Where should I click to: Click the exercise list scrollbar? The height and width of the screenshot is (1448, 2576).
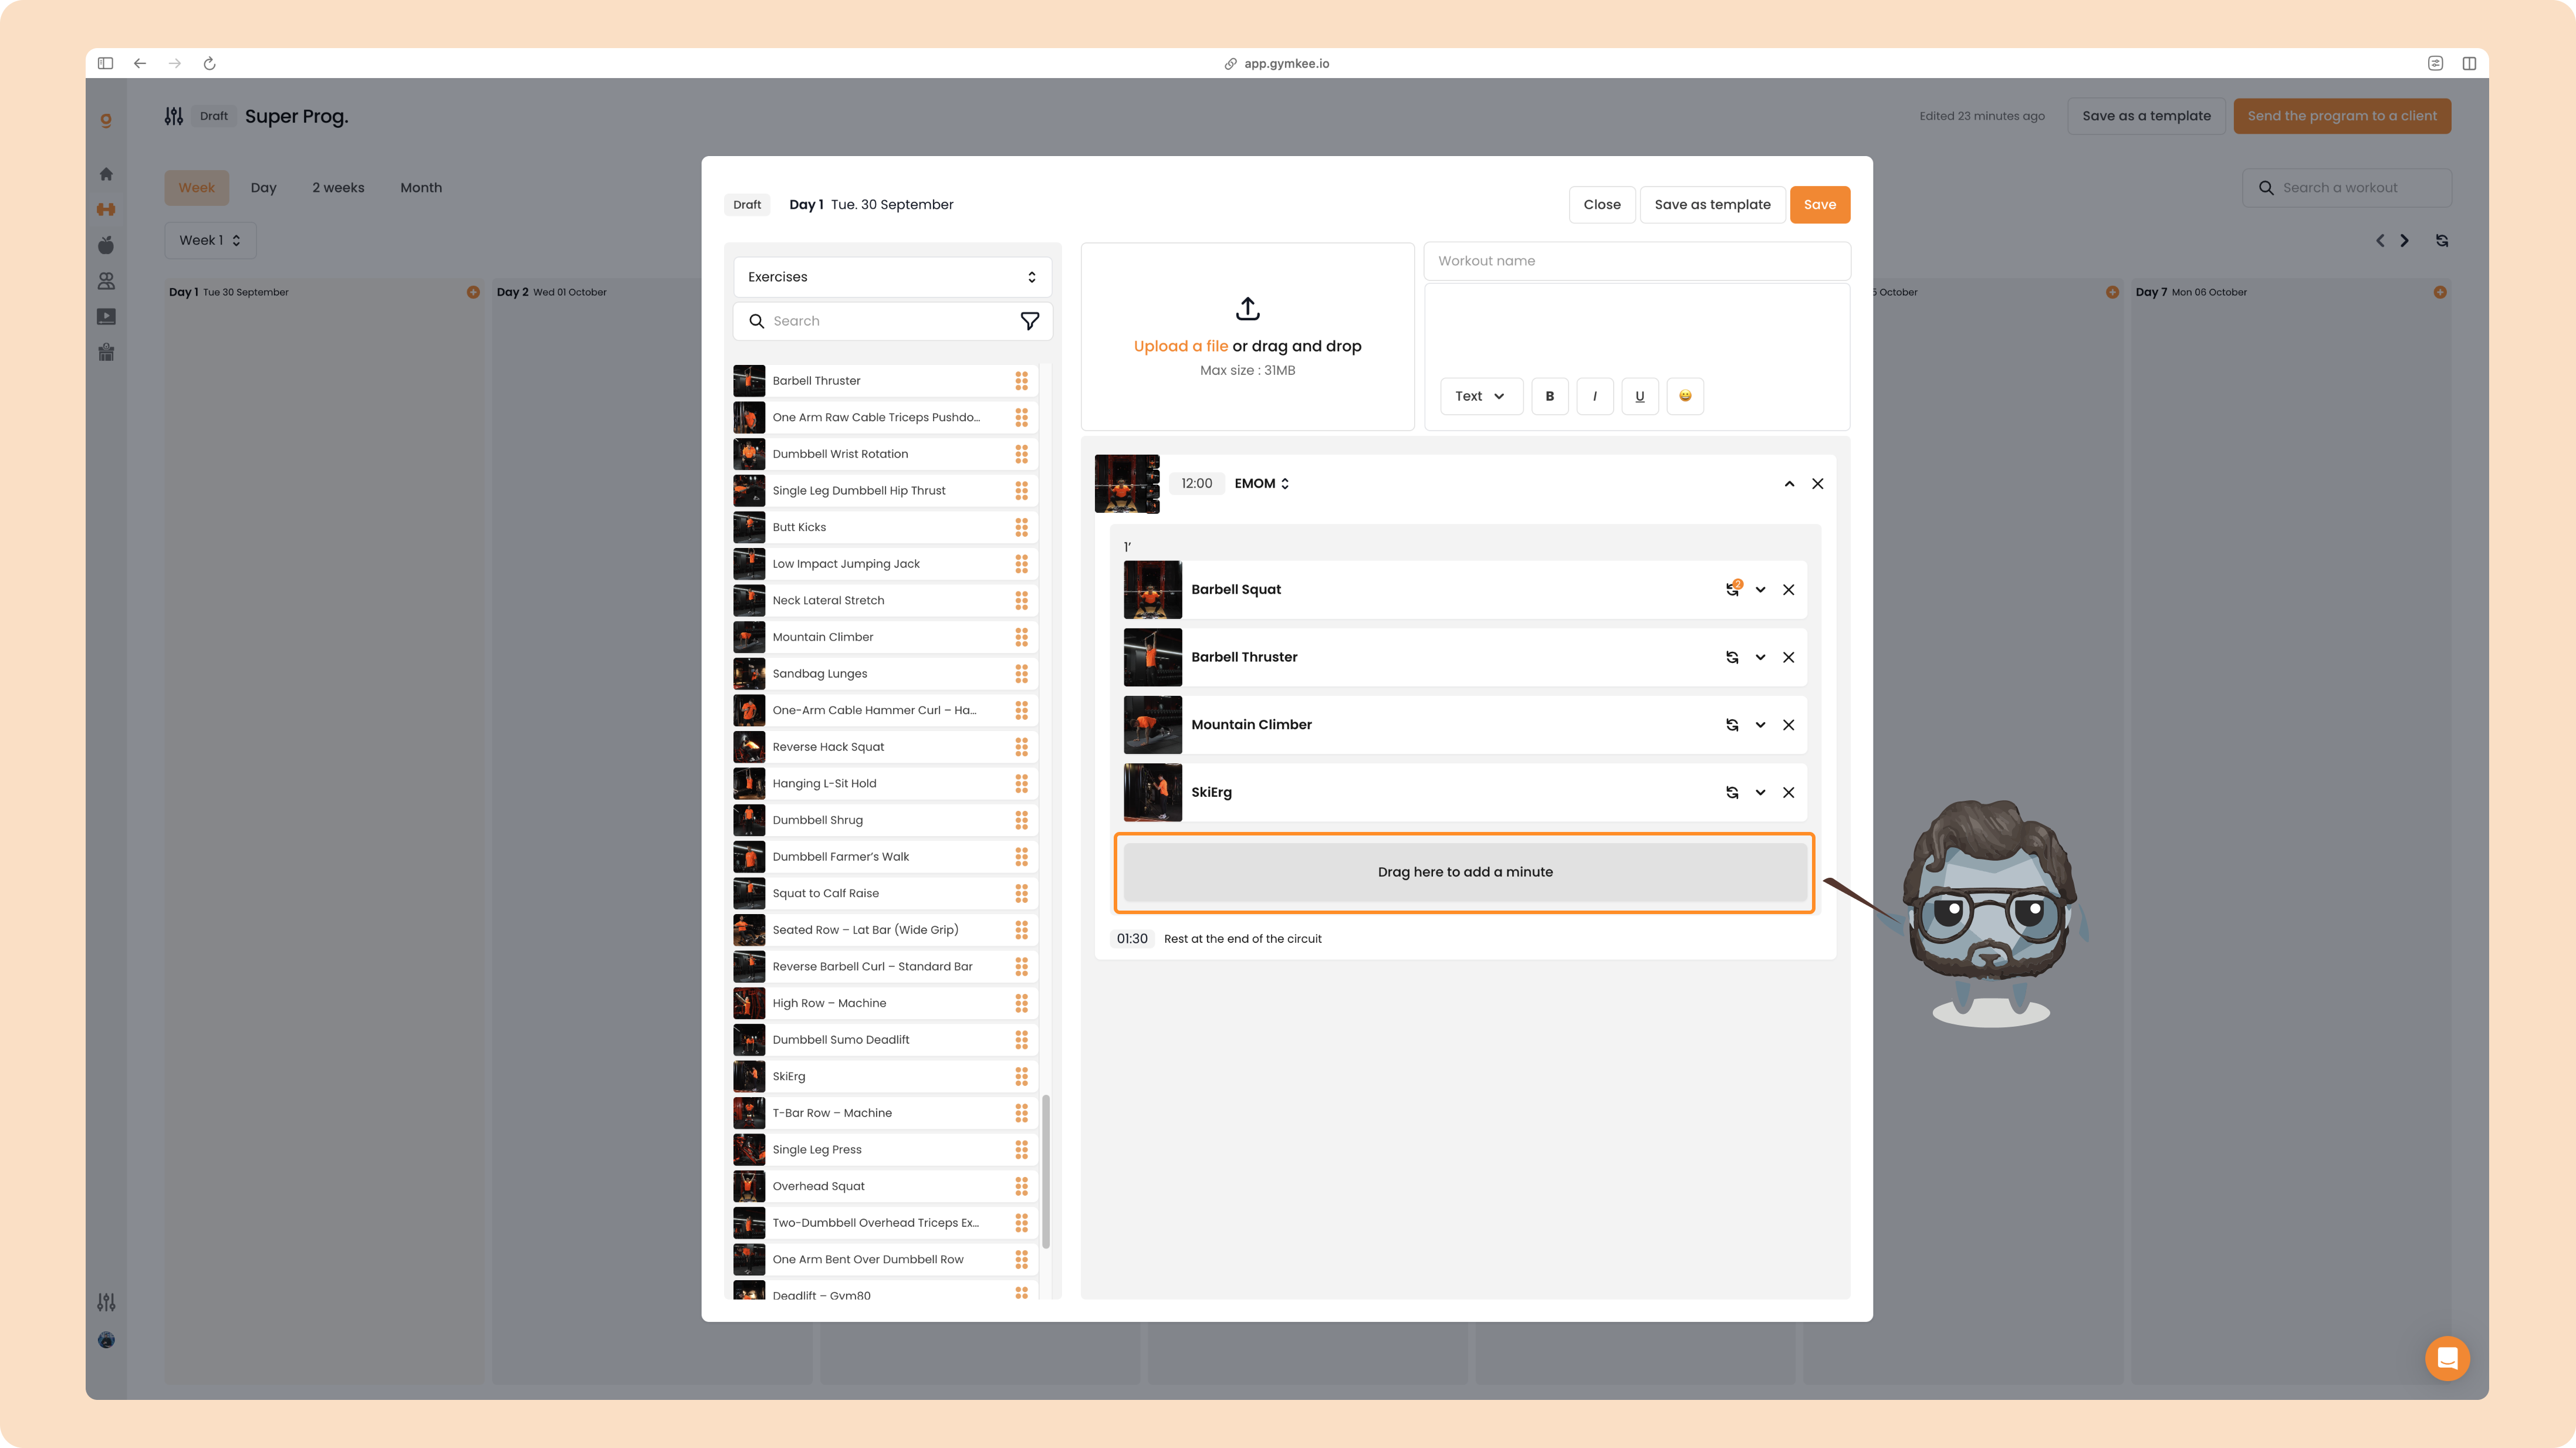pyautogui.click(x=1046, y=1171)
